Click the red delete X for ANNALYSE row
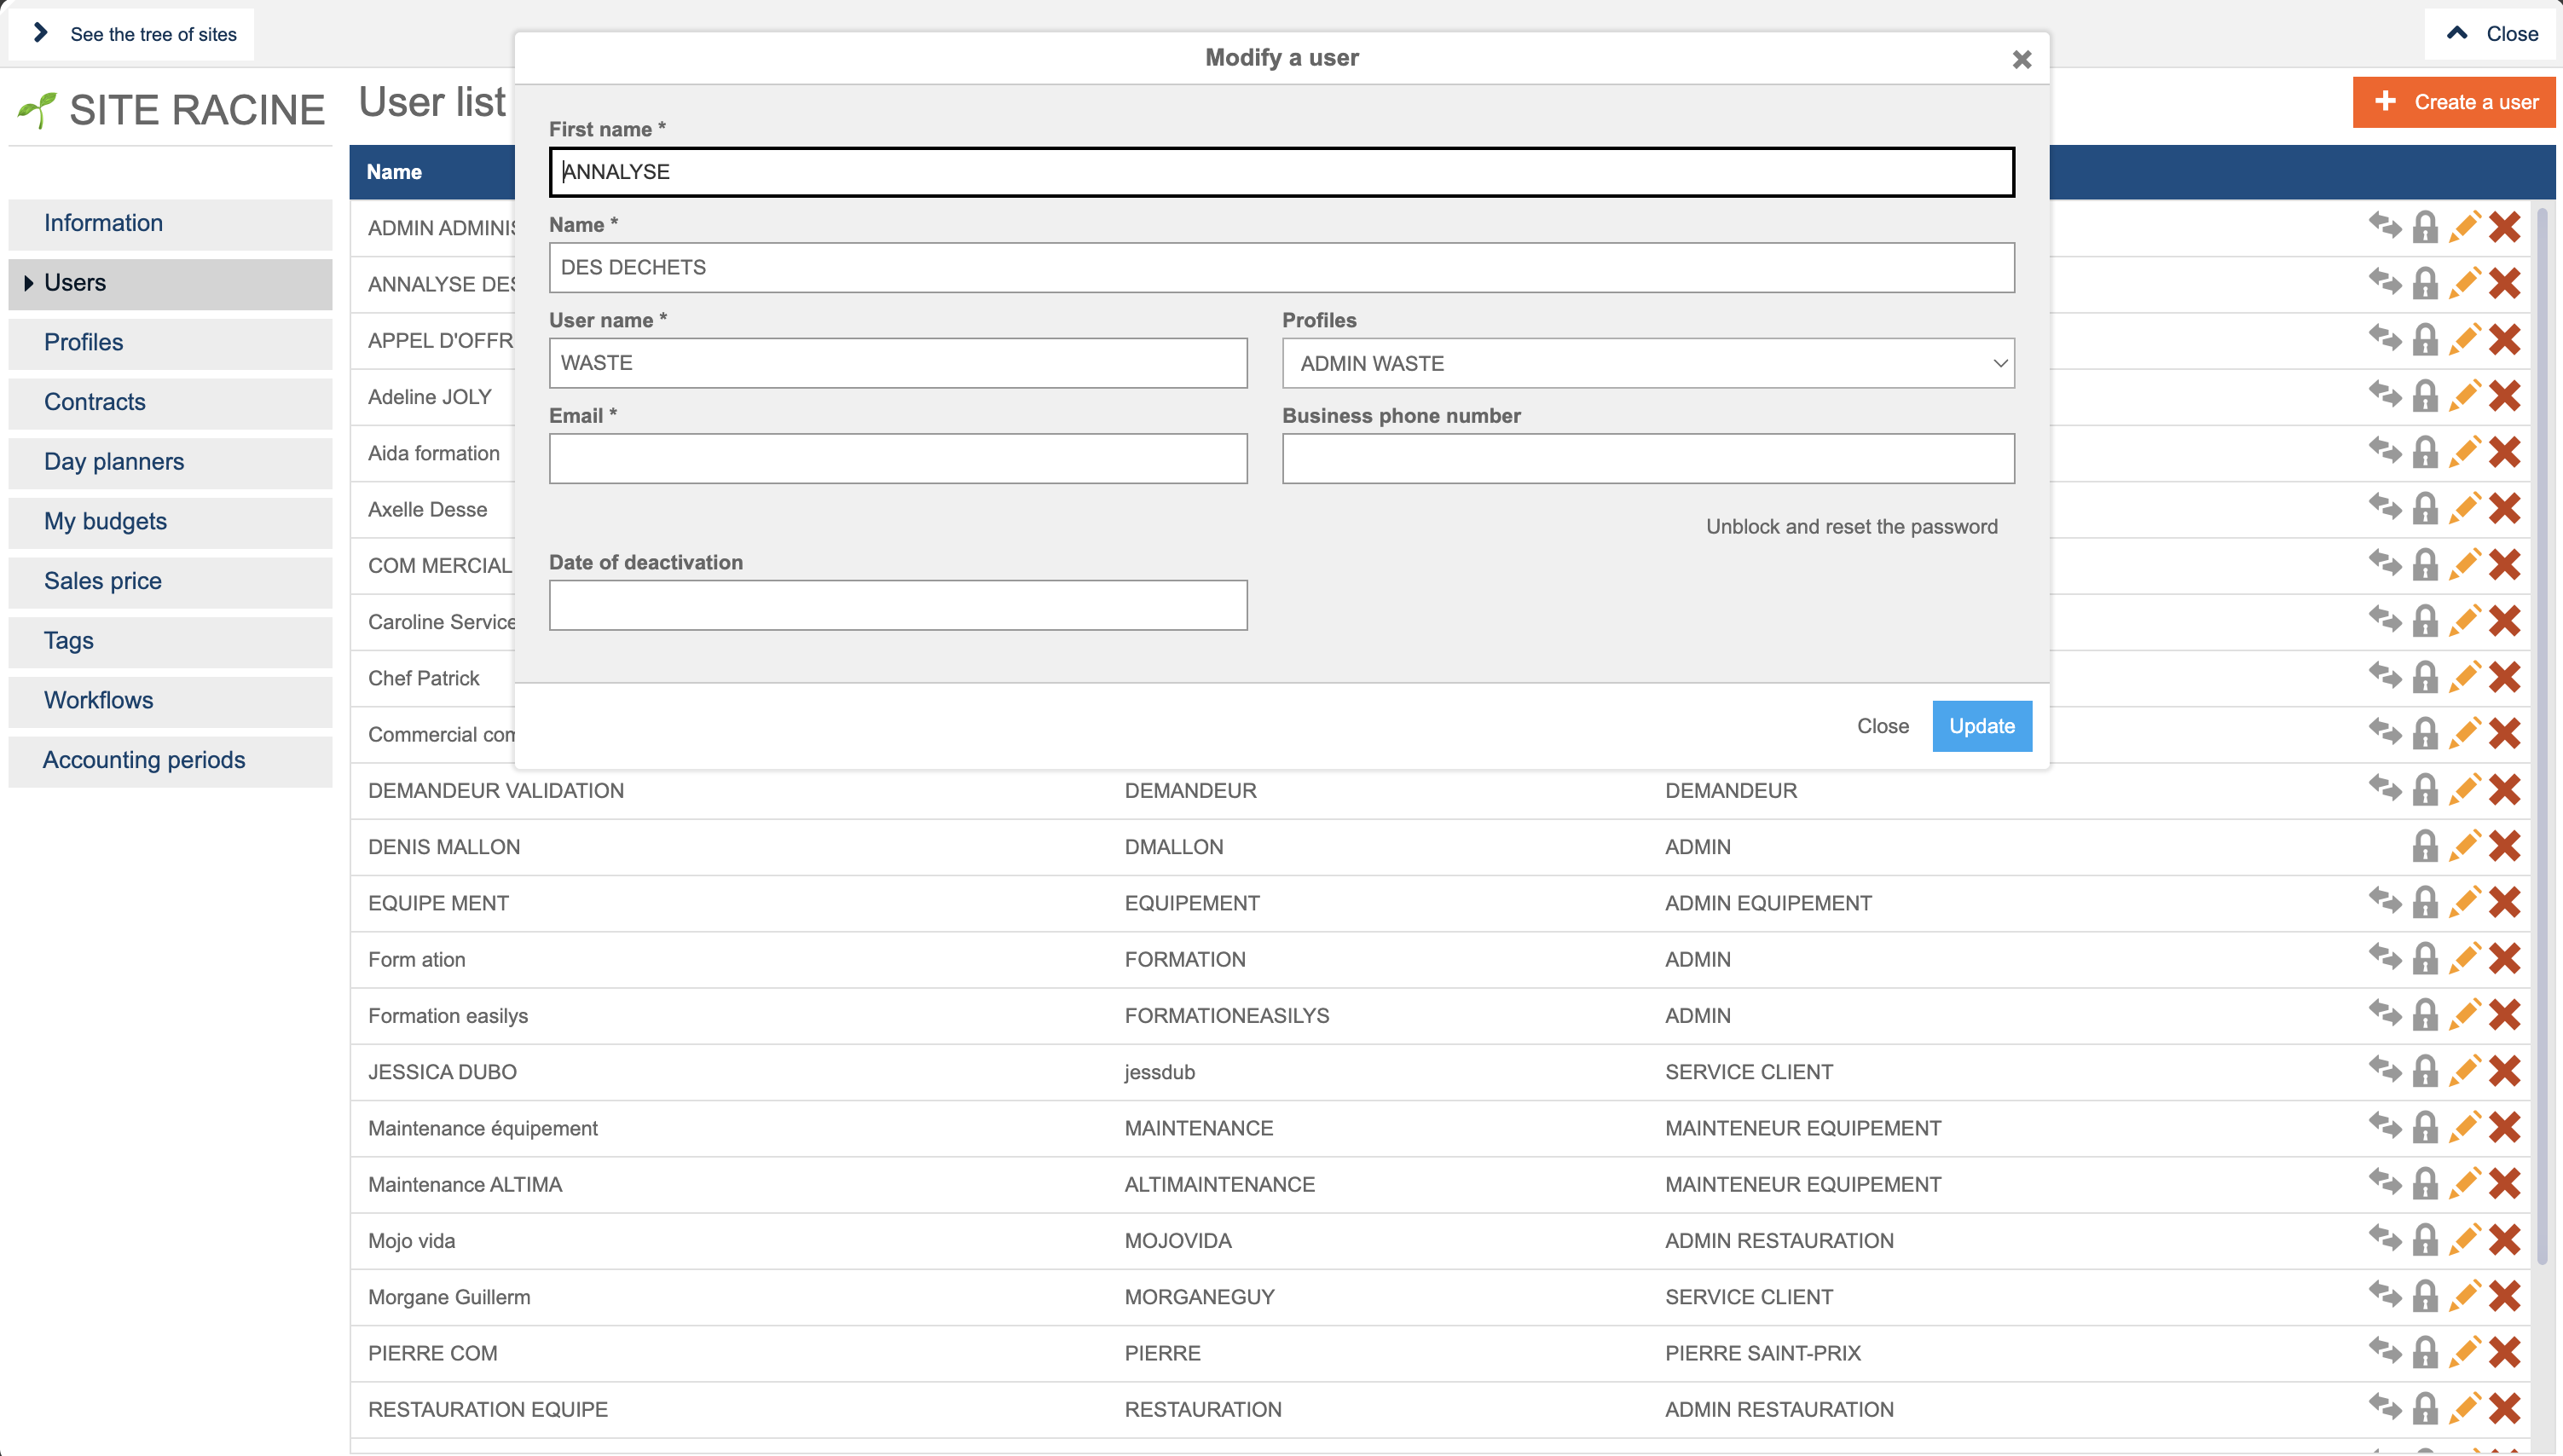The height and width of the screenshot is (1456, 2563). point(2505,283)
